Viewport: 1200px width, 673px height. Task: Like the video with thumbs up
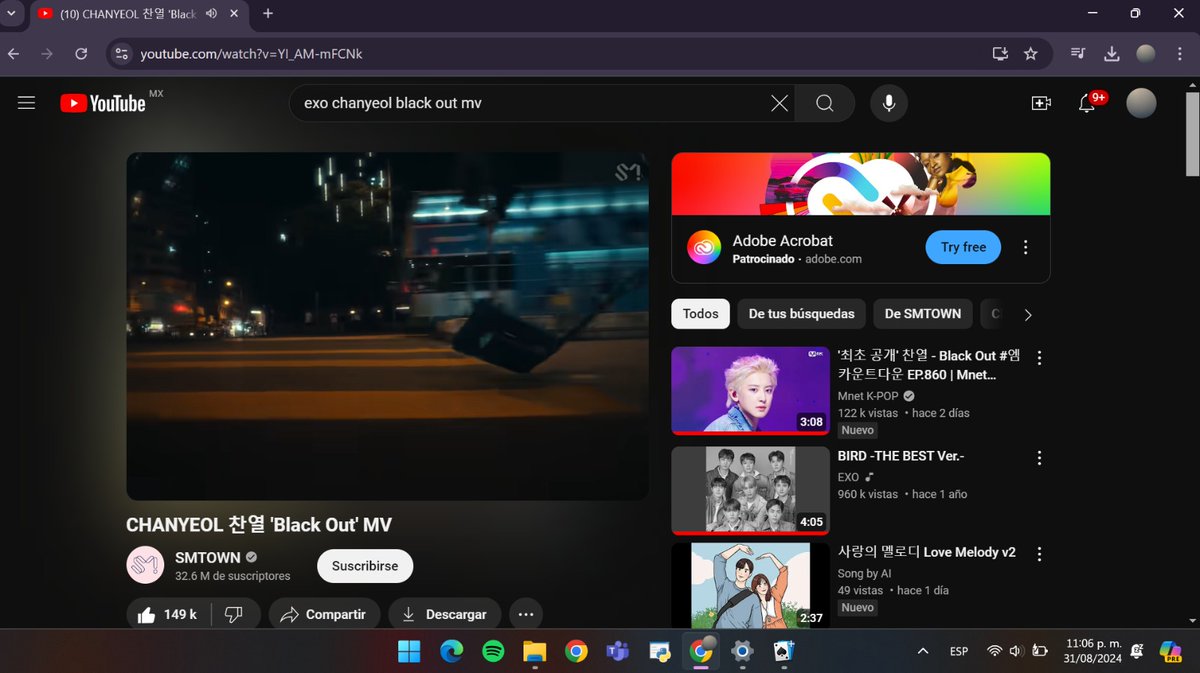147,614
